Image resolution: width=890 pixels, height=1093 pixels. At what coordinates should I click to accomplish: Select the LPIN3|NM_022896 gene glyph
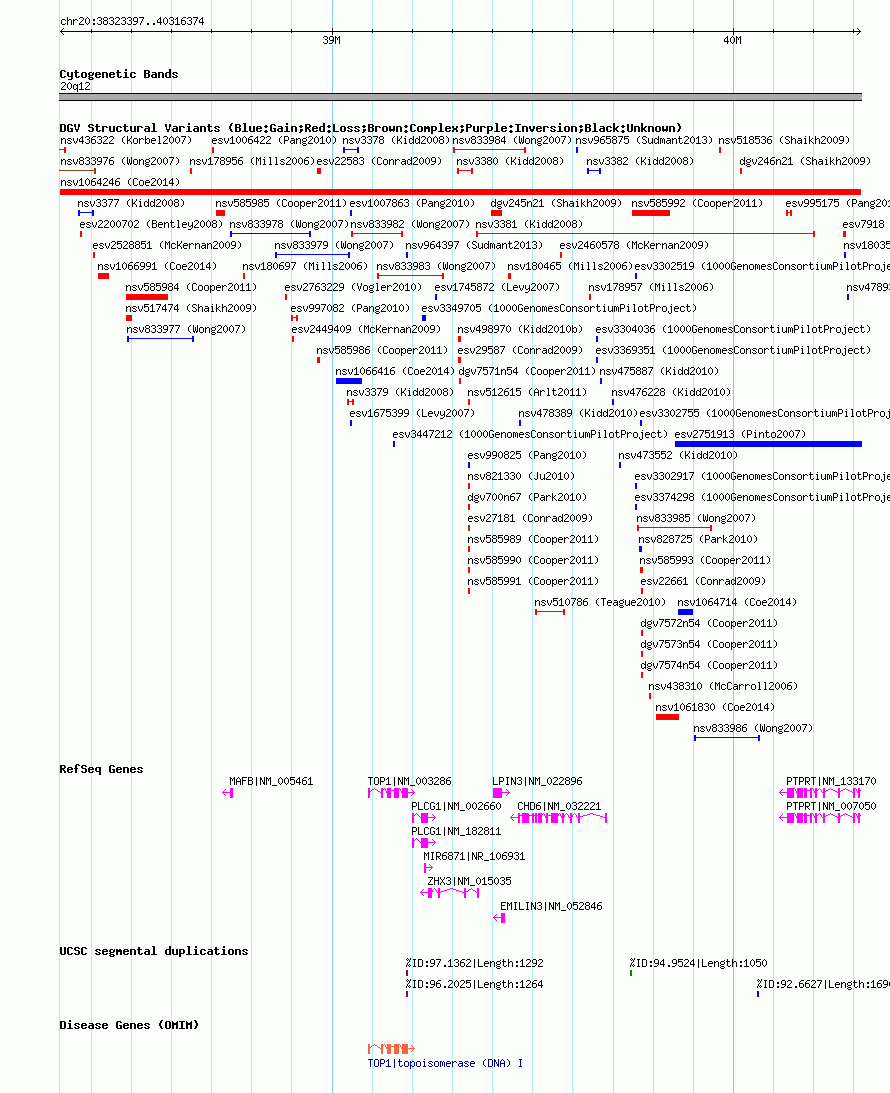[x=501, y=793]
